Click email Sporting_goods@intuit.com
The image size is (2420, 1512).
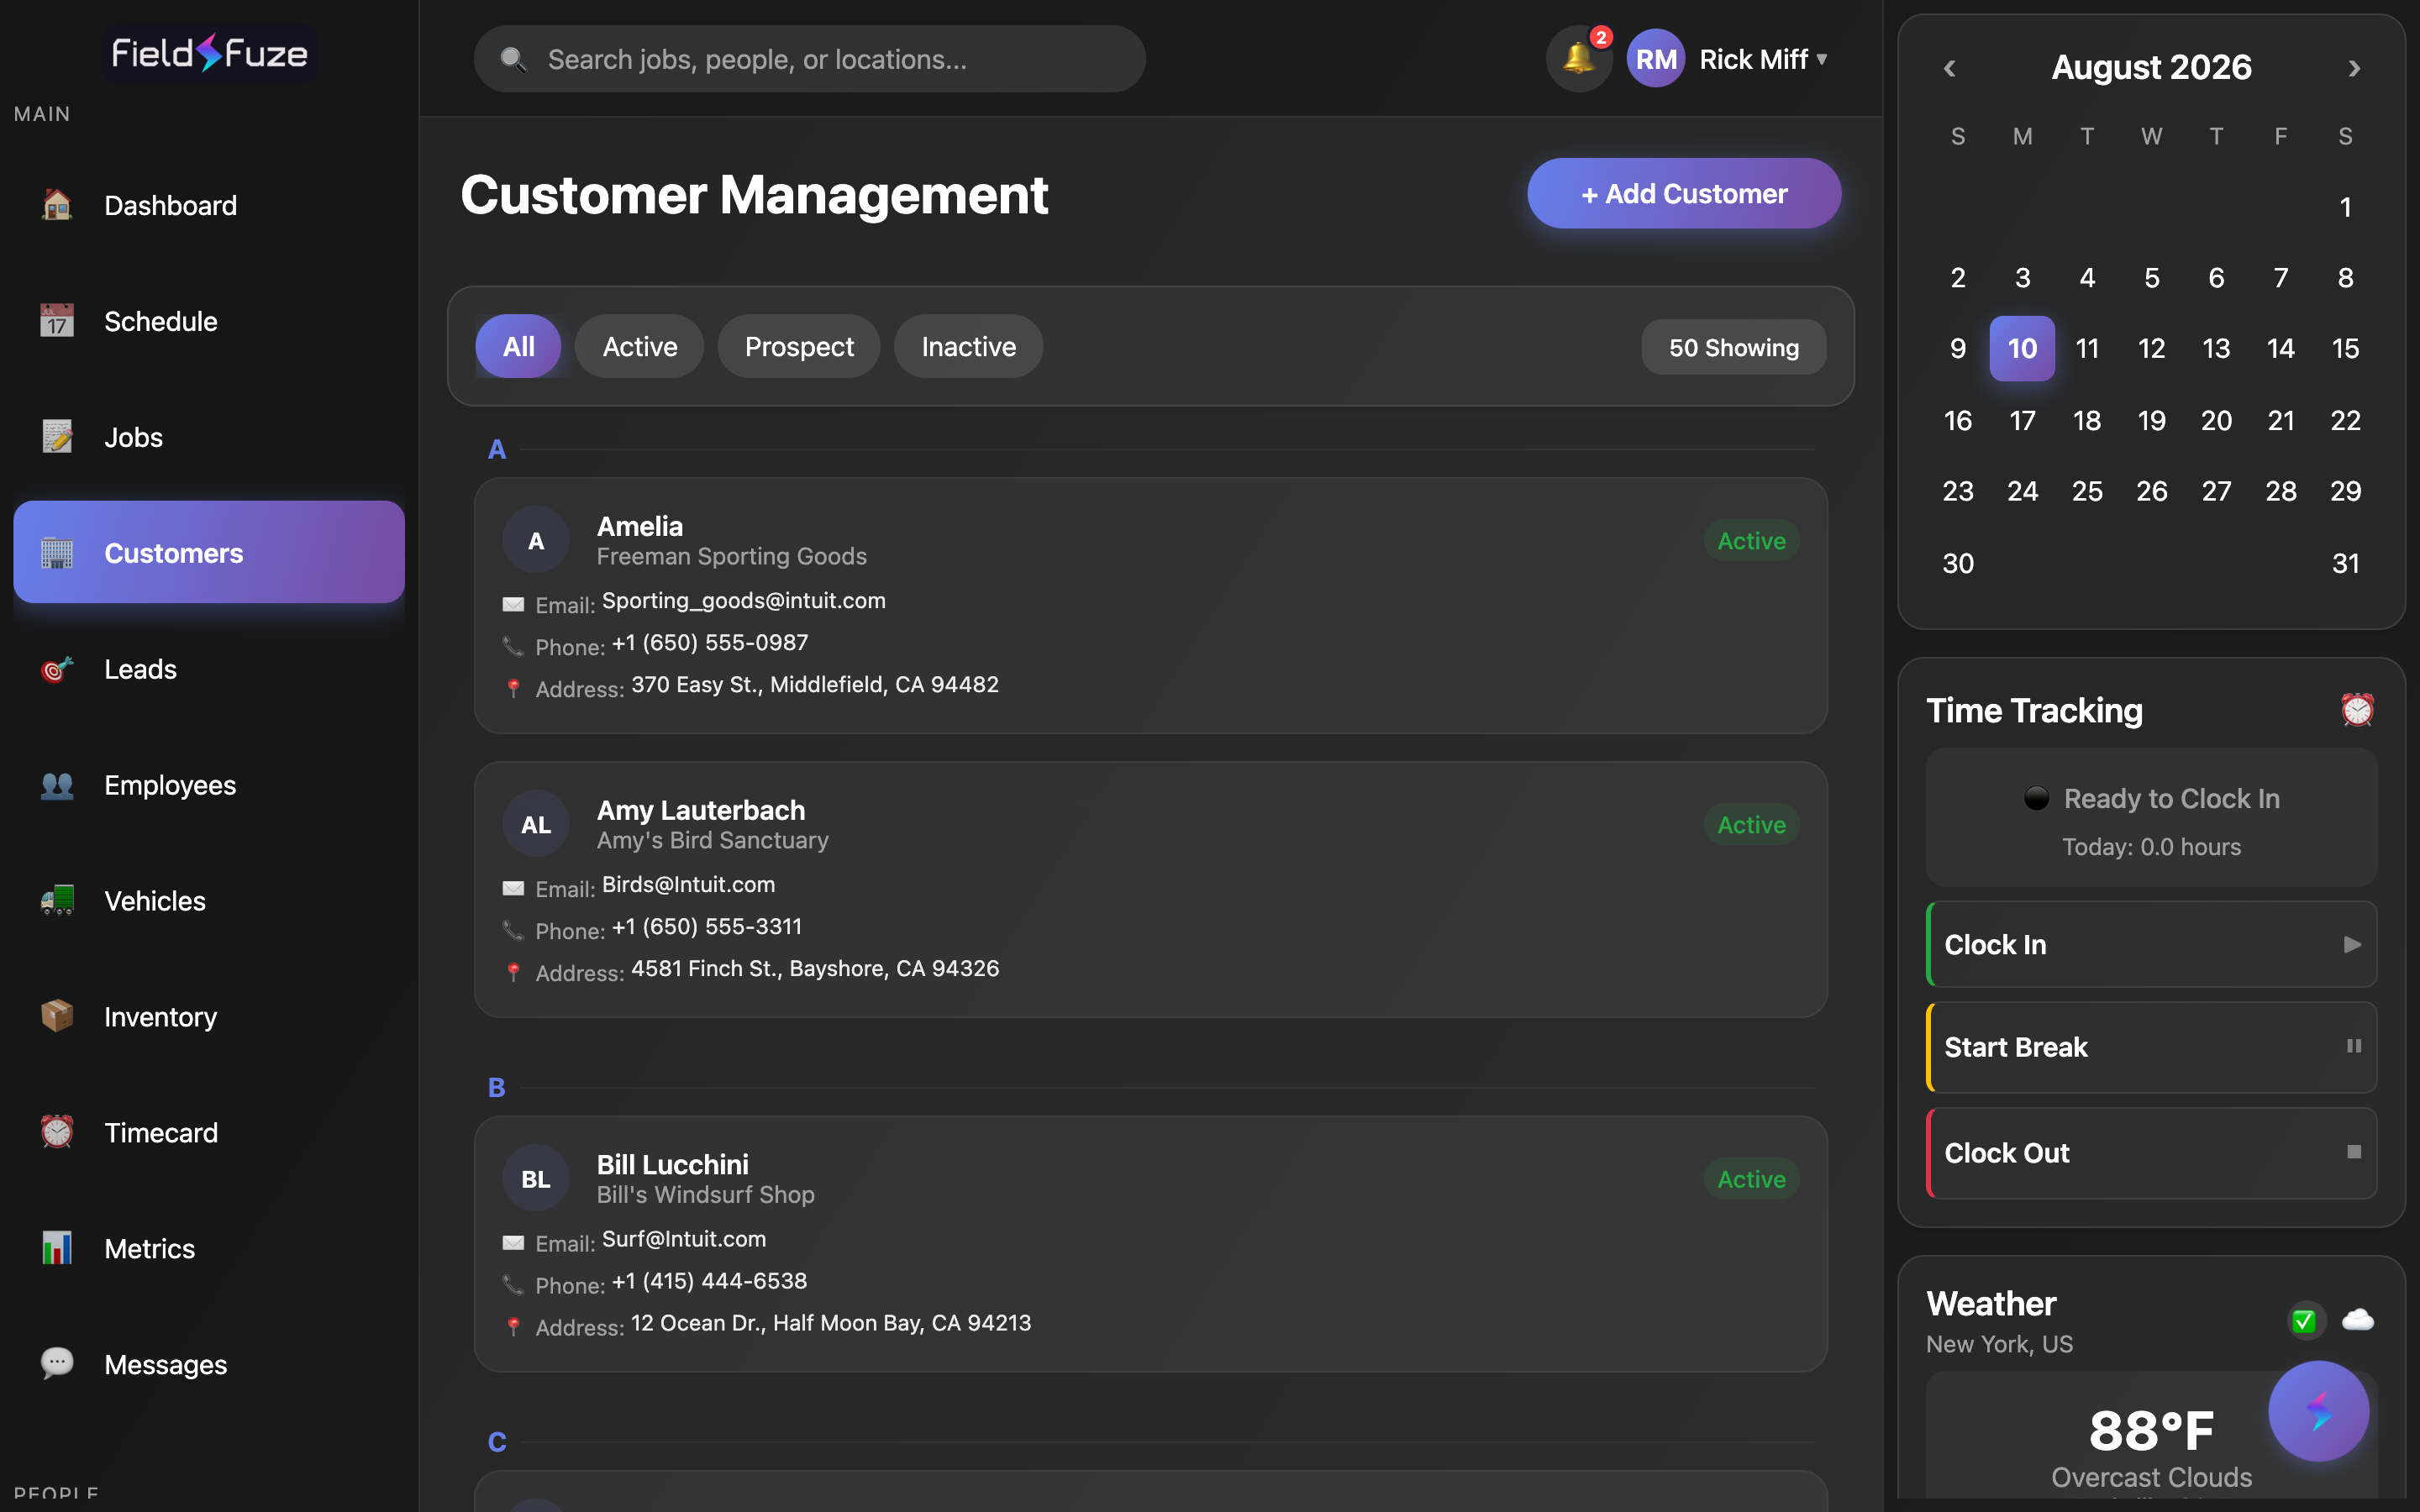[744, 601]
